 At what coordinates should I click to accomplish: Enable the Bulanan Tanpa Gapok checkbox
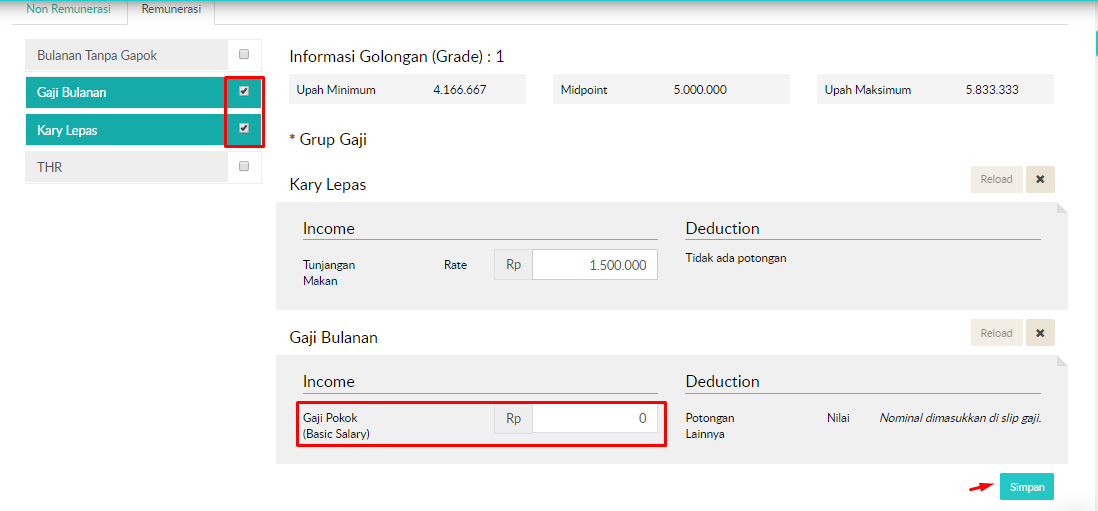pyautogui.click(x=244, y=55)
